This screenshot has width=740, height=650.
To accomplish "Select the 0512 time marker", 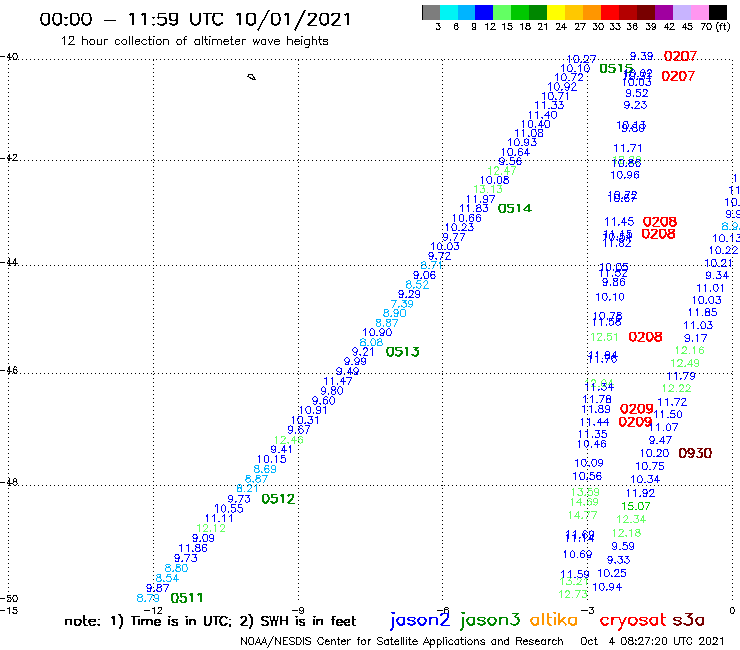I will pos(278,499).
